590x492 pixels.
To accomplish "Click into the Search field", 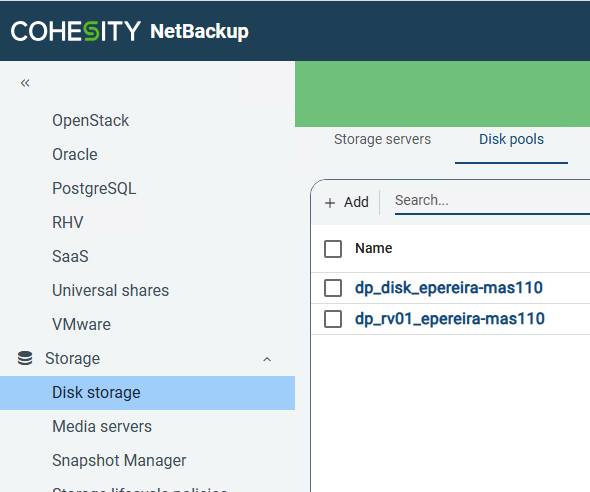I will click(492, 200).
